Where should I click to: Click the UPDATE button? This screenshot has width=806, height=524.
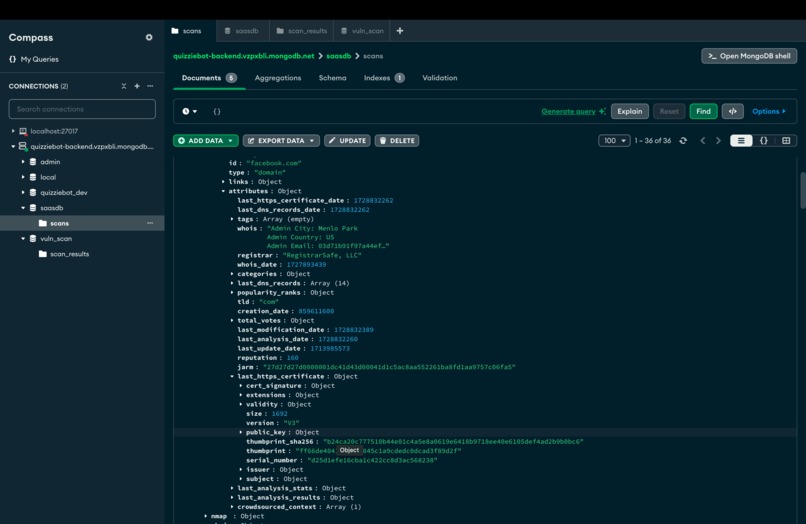coord(347,140)
